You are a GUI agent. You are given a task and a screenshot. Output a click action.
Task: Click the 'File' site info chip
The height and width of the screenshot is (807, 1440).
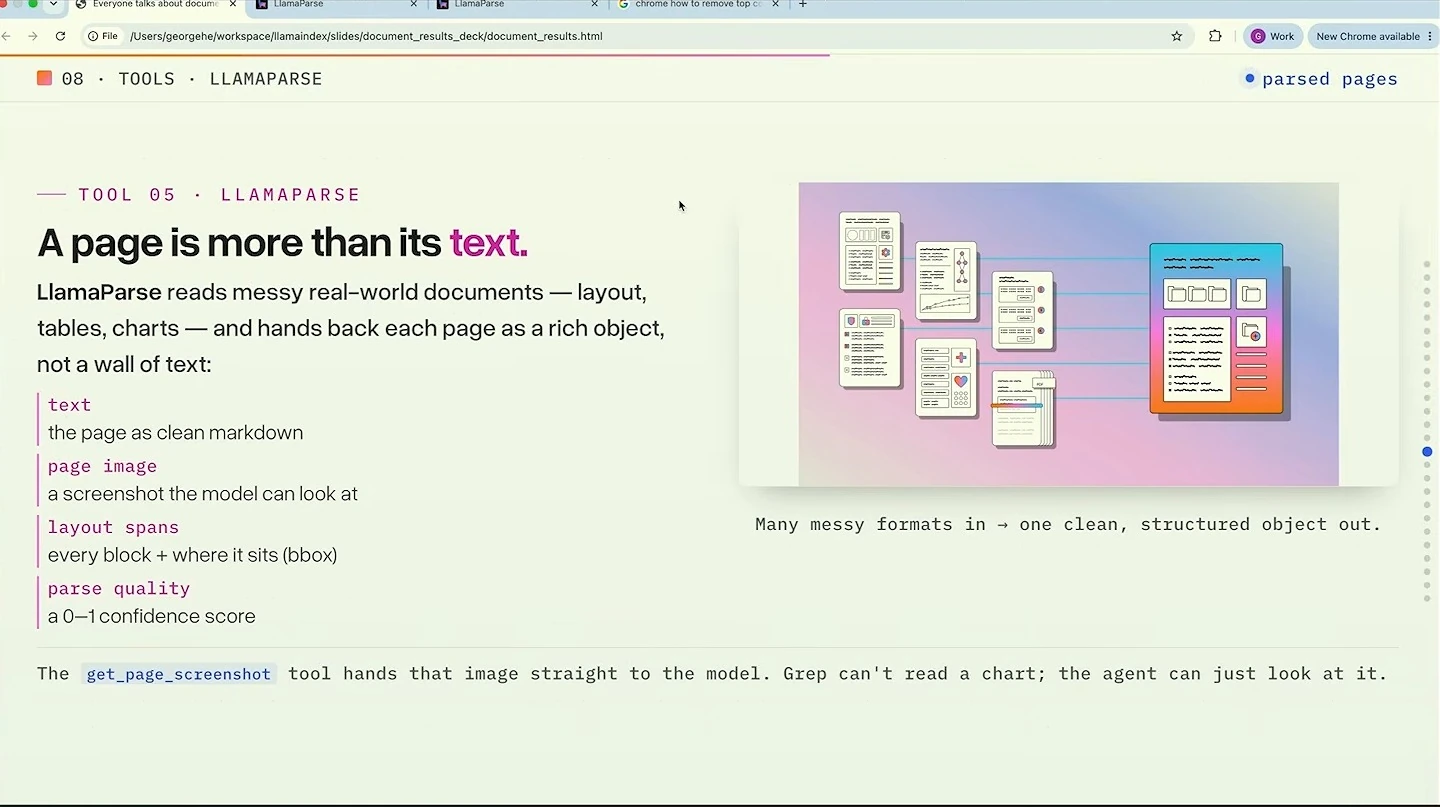click(x=103, y=36)
